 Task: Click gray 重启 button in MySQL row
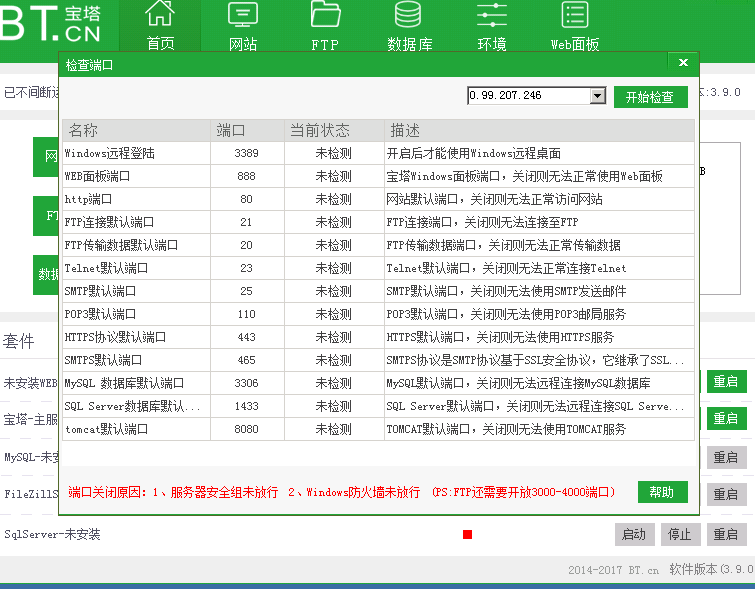[726, 457]
